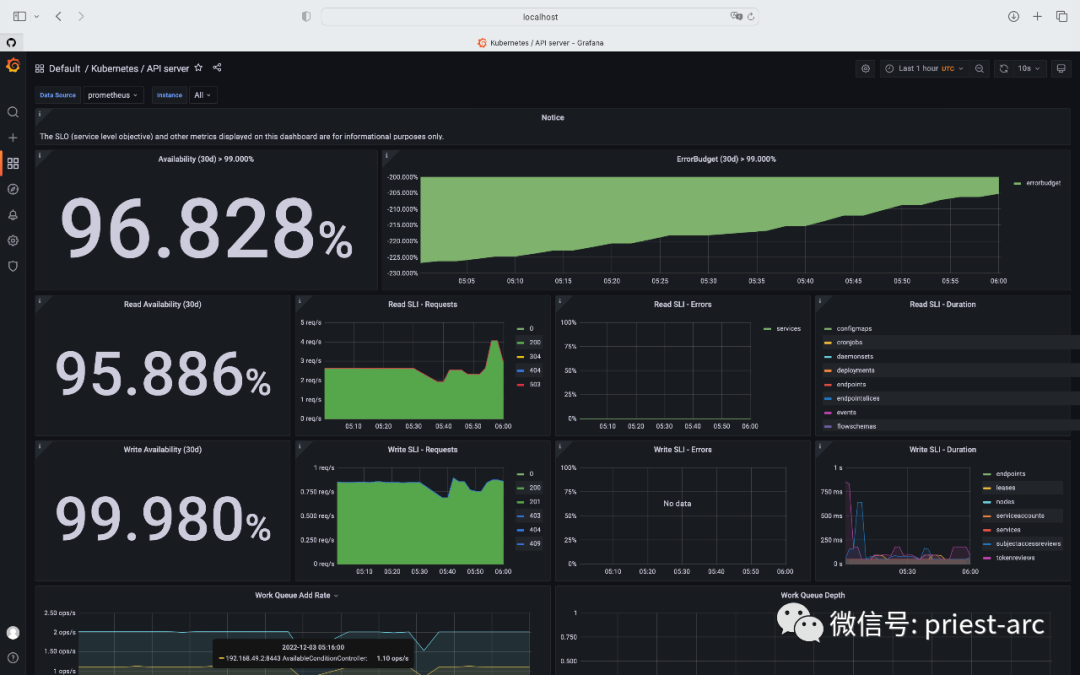Screen dimensions: 1080x675
Task: Click the 99.980% write availability value
Action: (x=163, y=517)
